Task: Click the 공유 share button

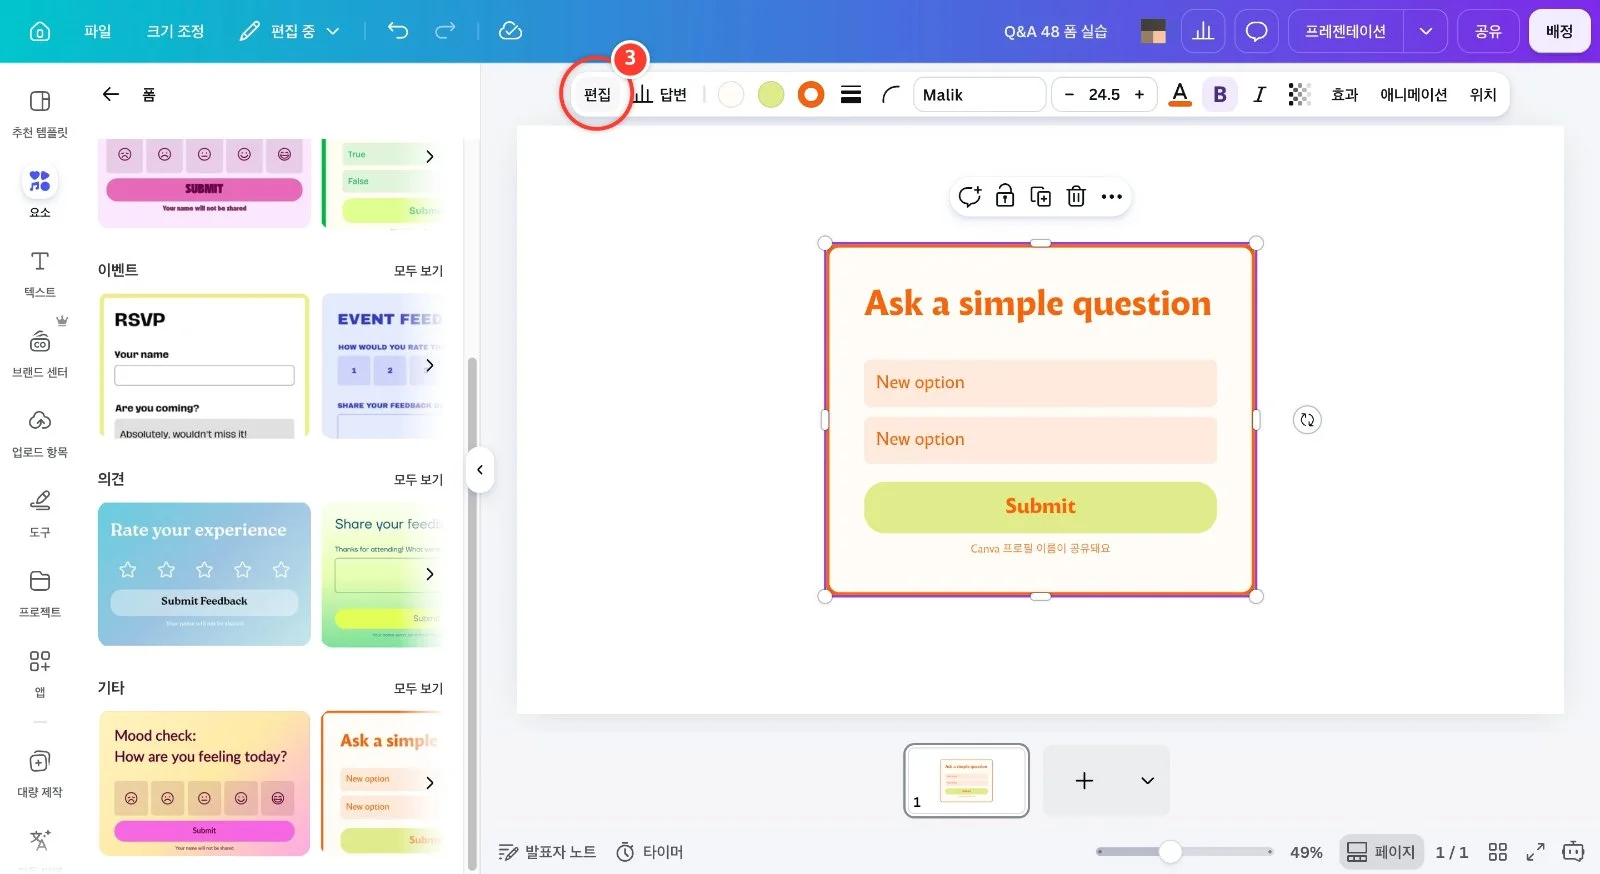Action: (1488, 31)
